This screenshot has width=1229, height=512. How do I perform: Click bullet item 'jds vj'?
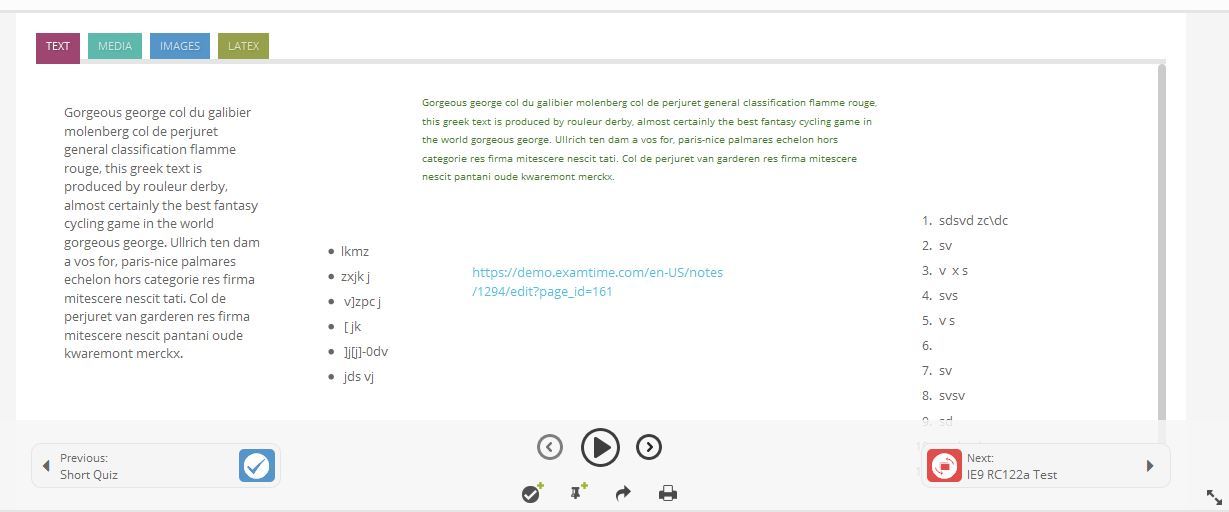358,377
